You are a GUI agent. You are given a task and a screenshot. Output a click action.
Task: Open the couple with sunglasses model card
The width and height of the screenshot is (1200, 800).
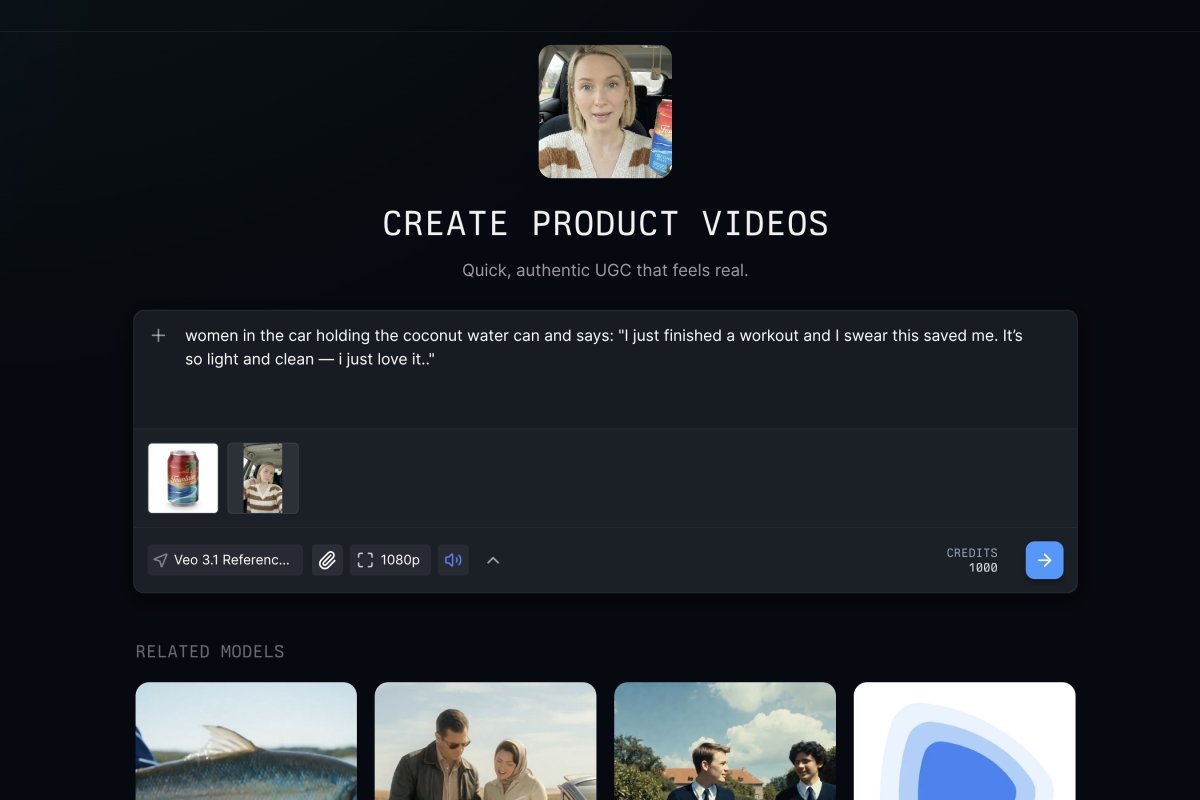[x=485, y=741]
